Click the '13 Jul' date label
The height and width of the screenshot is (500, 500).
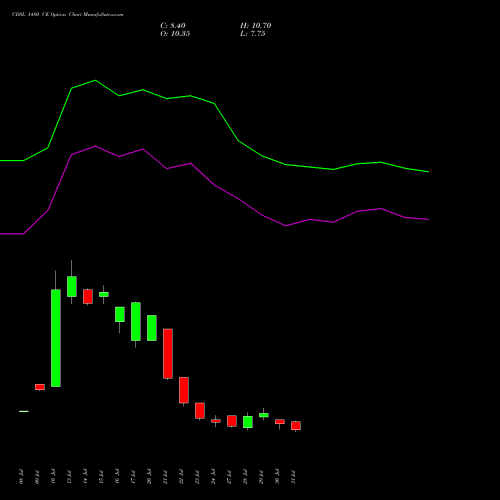(69, 477)
